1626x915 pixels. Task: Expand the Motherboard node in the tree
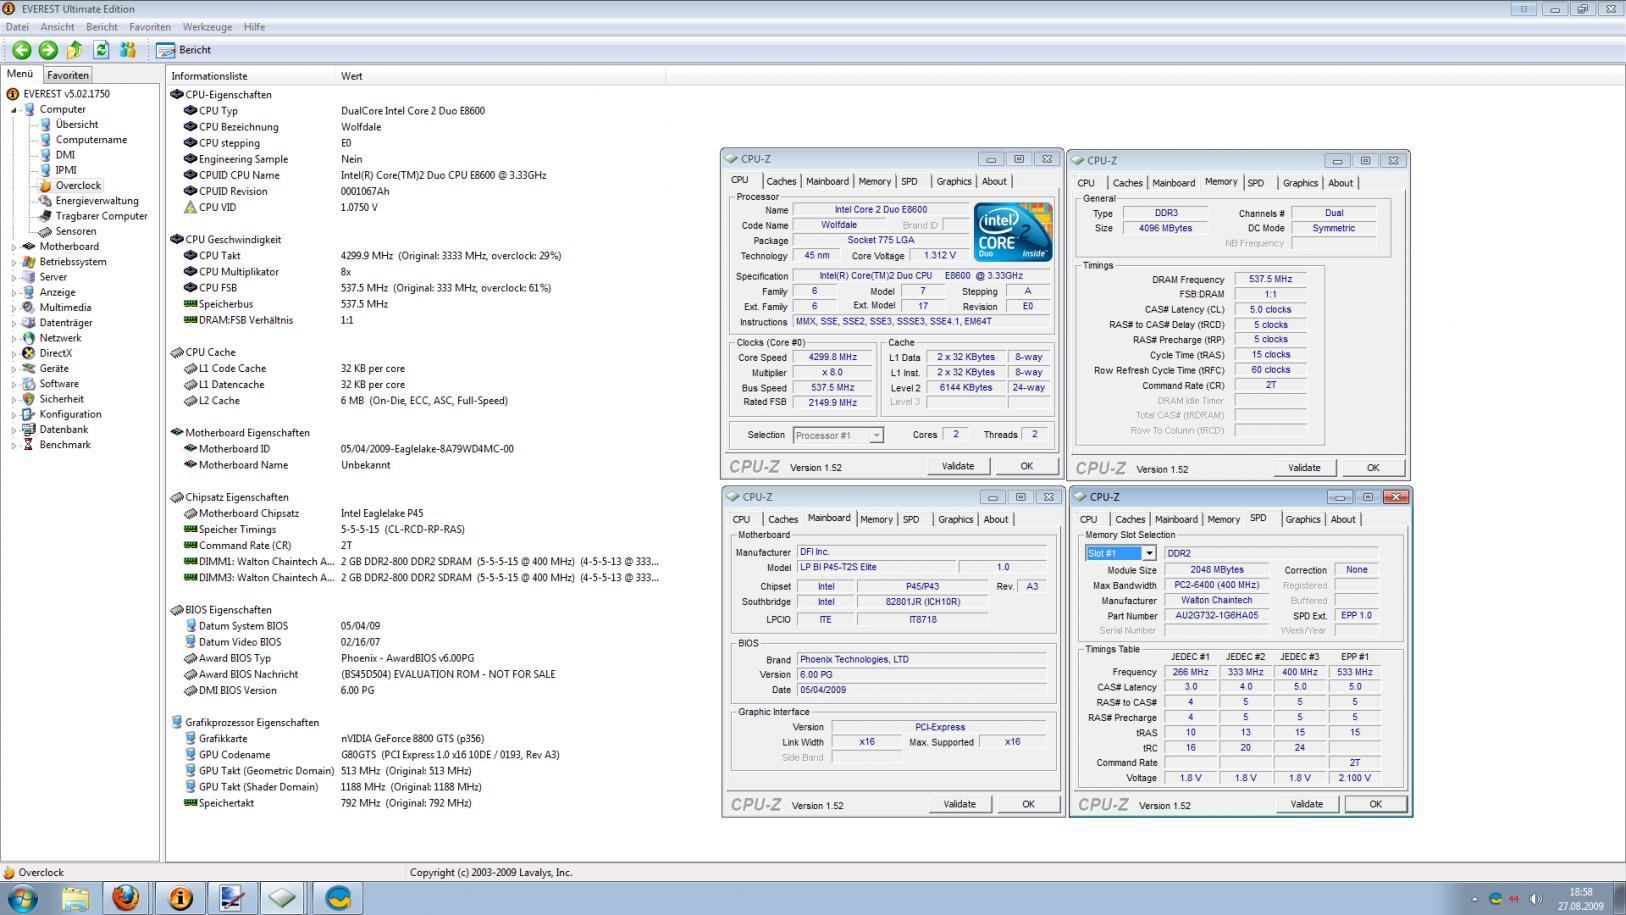(x=14, y=247)
